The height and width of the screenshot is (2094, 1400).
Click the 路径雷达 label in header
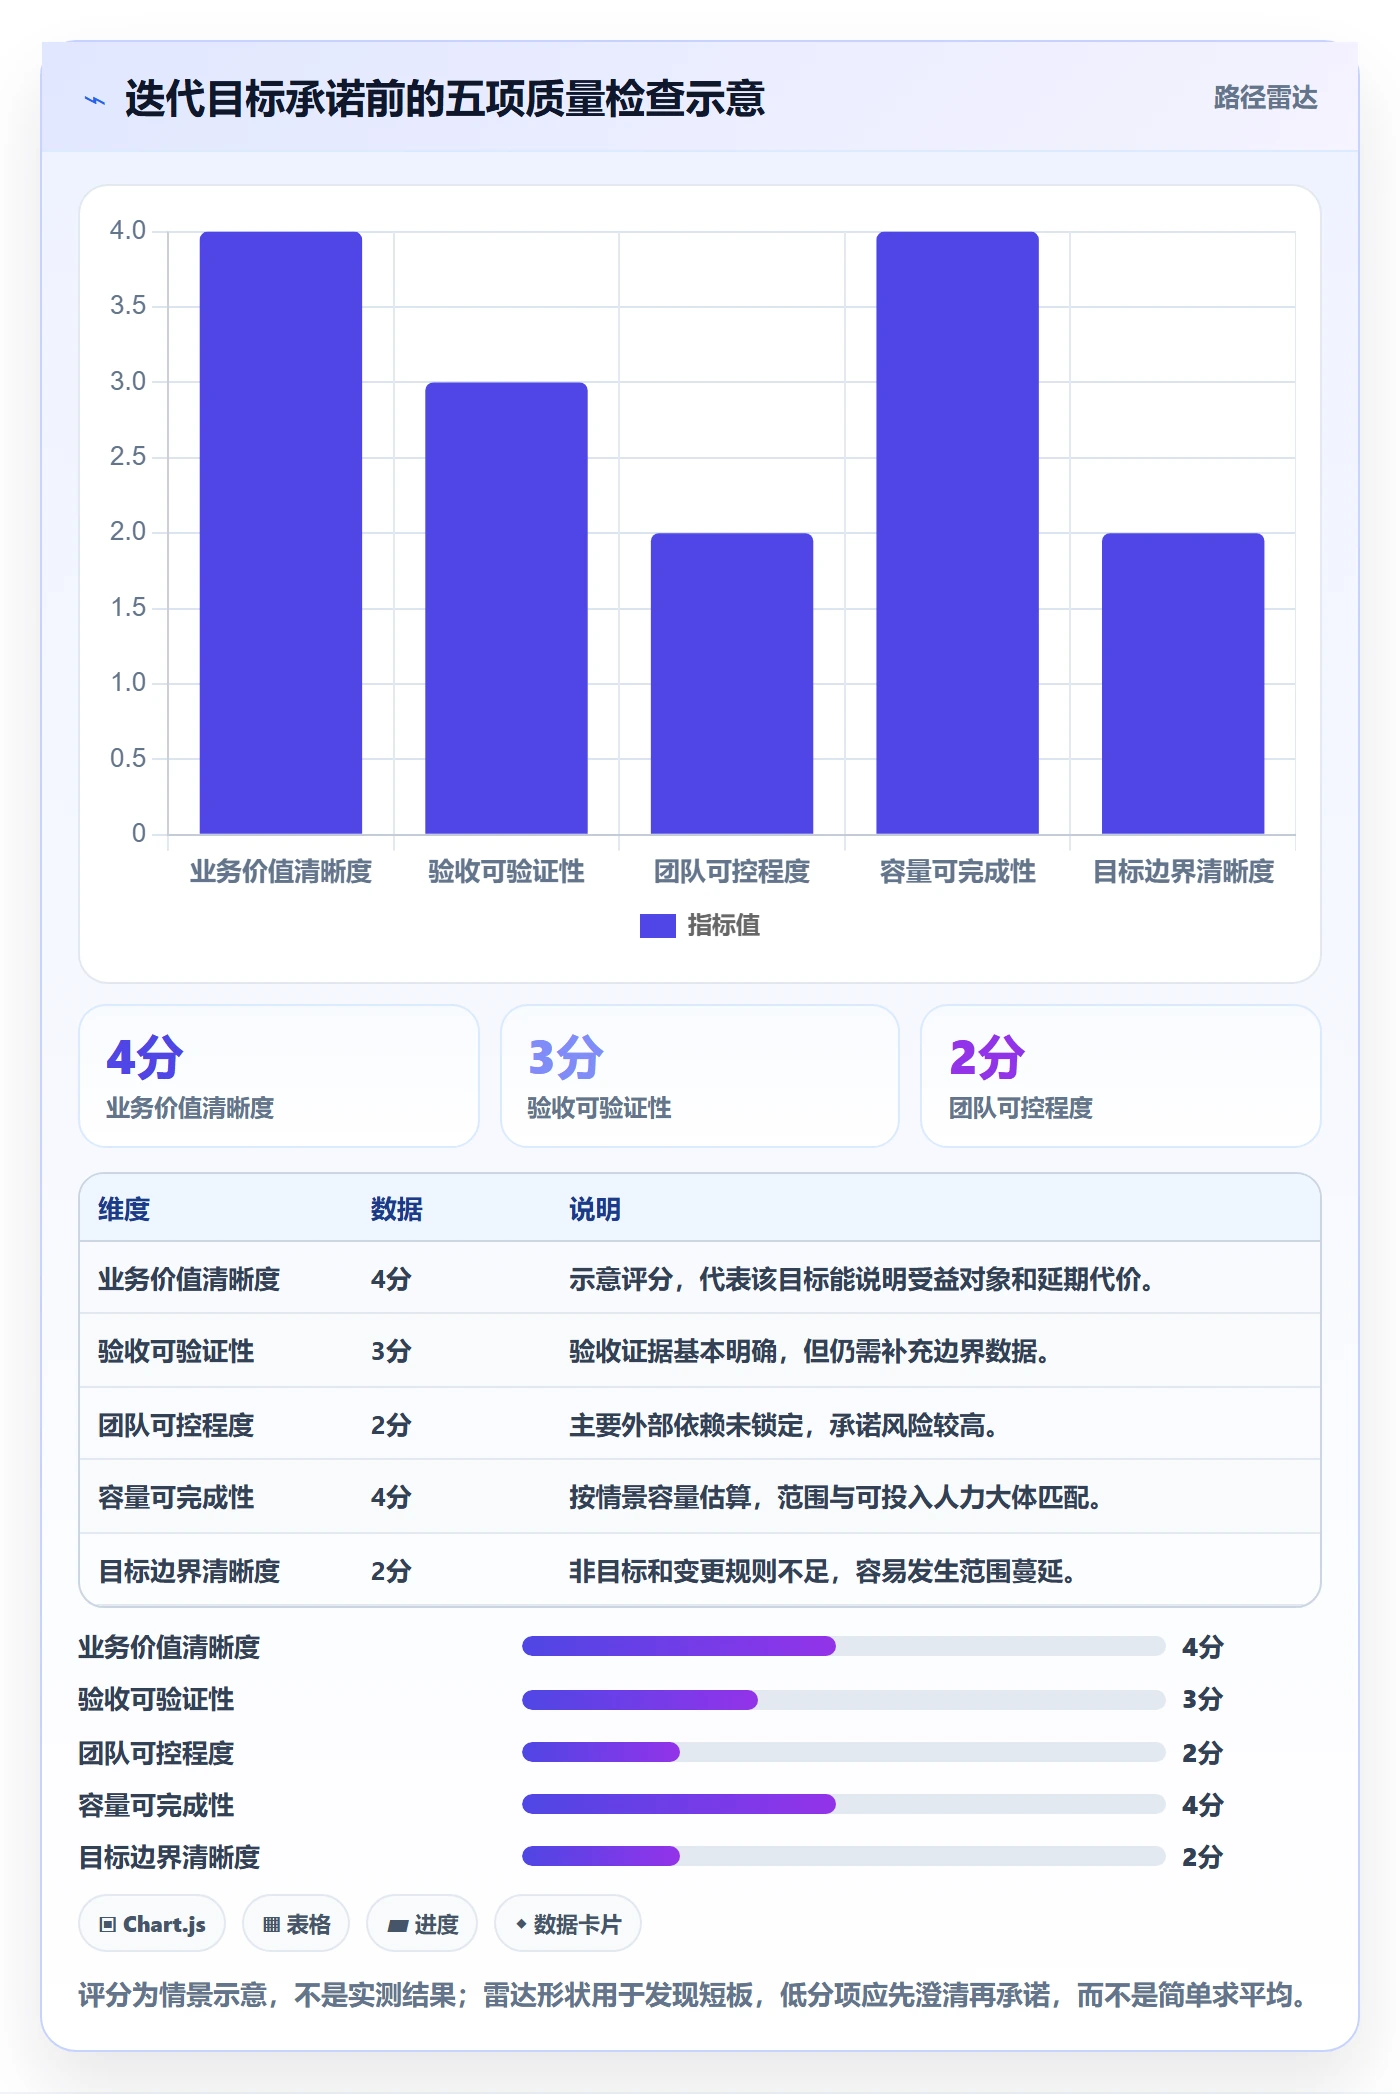tap(1265, 98)
